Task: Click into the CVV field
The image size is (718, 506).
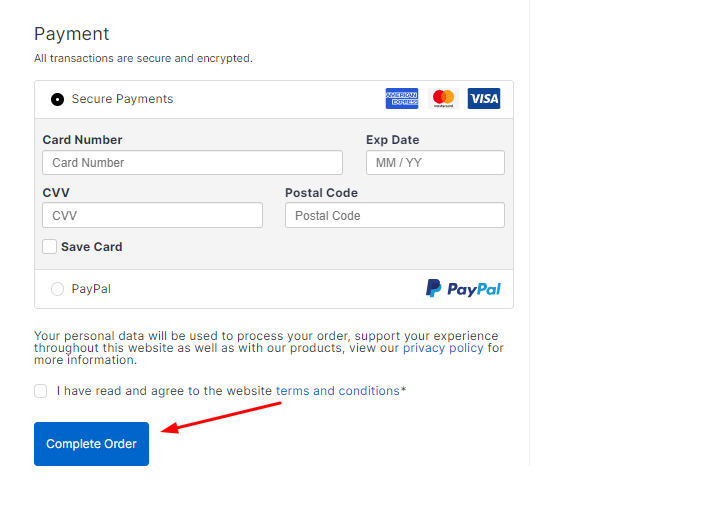Action: (152, 215)
